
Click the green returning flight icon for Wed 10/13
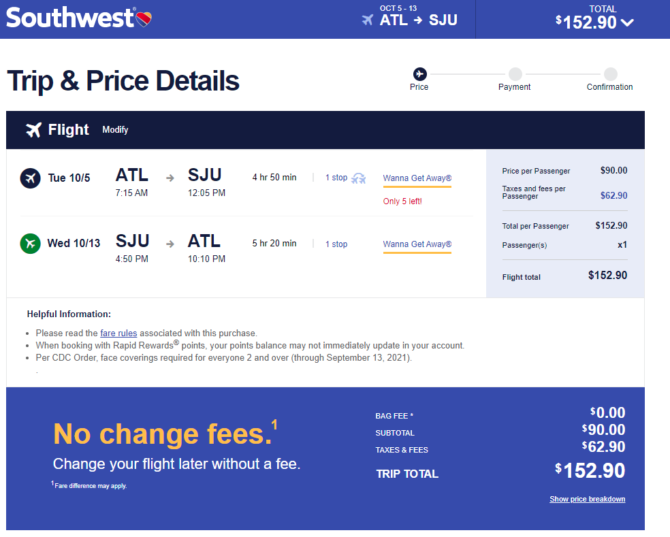coord(30,244)
